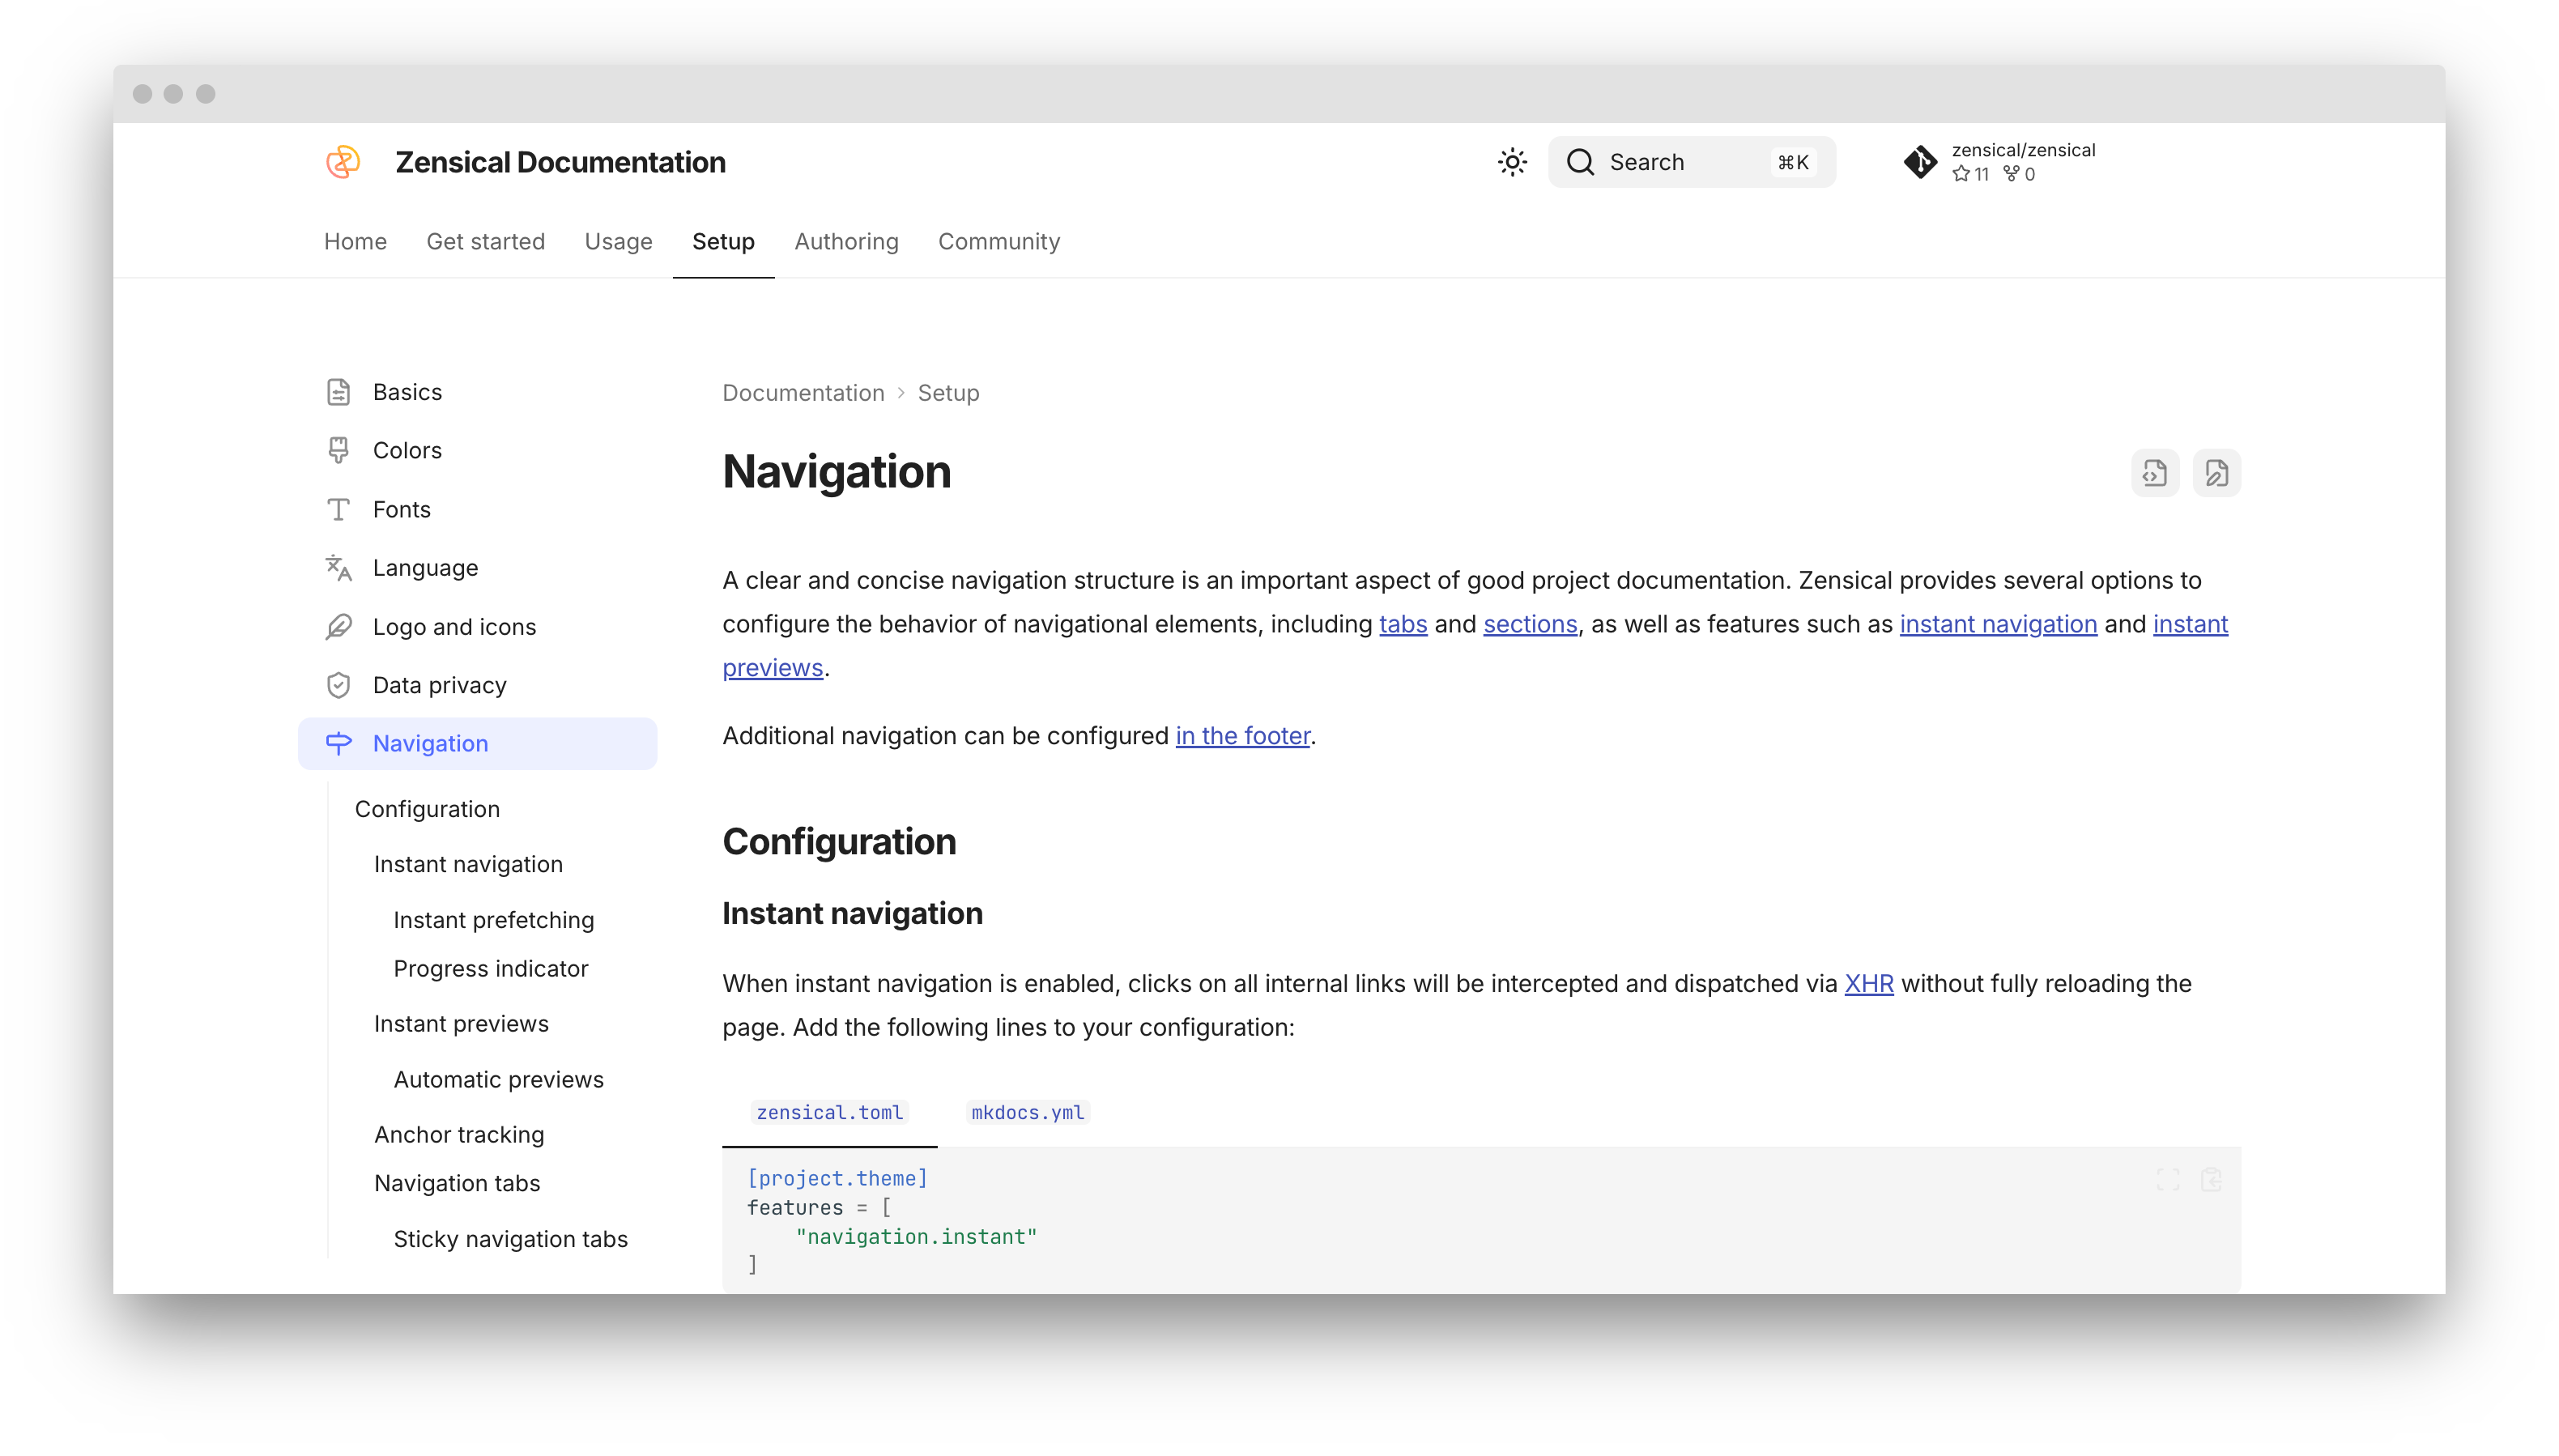This screenshot has height=1456, width=2559.
Task: Click Documentation breadcrumb link
Action: point(803,393)
